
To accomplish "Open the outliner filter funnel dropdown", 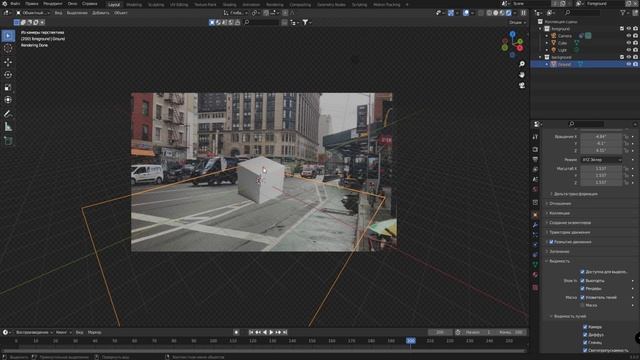I will coord(625,13).
